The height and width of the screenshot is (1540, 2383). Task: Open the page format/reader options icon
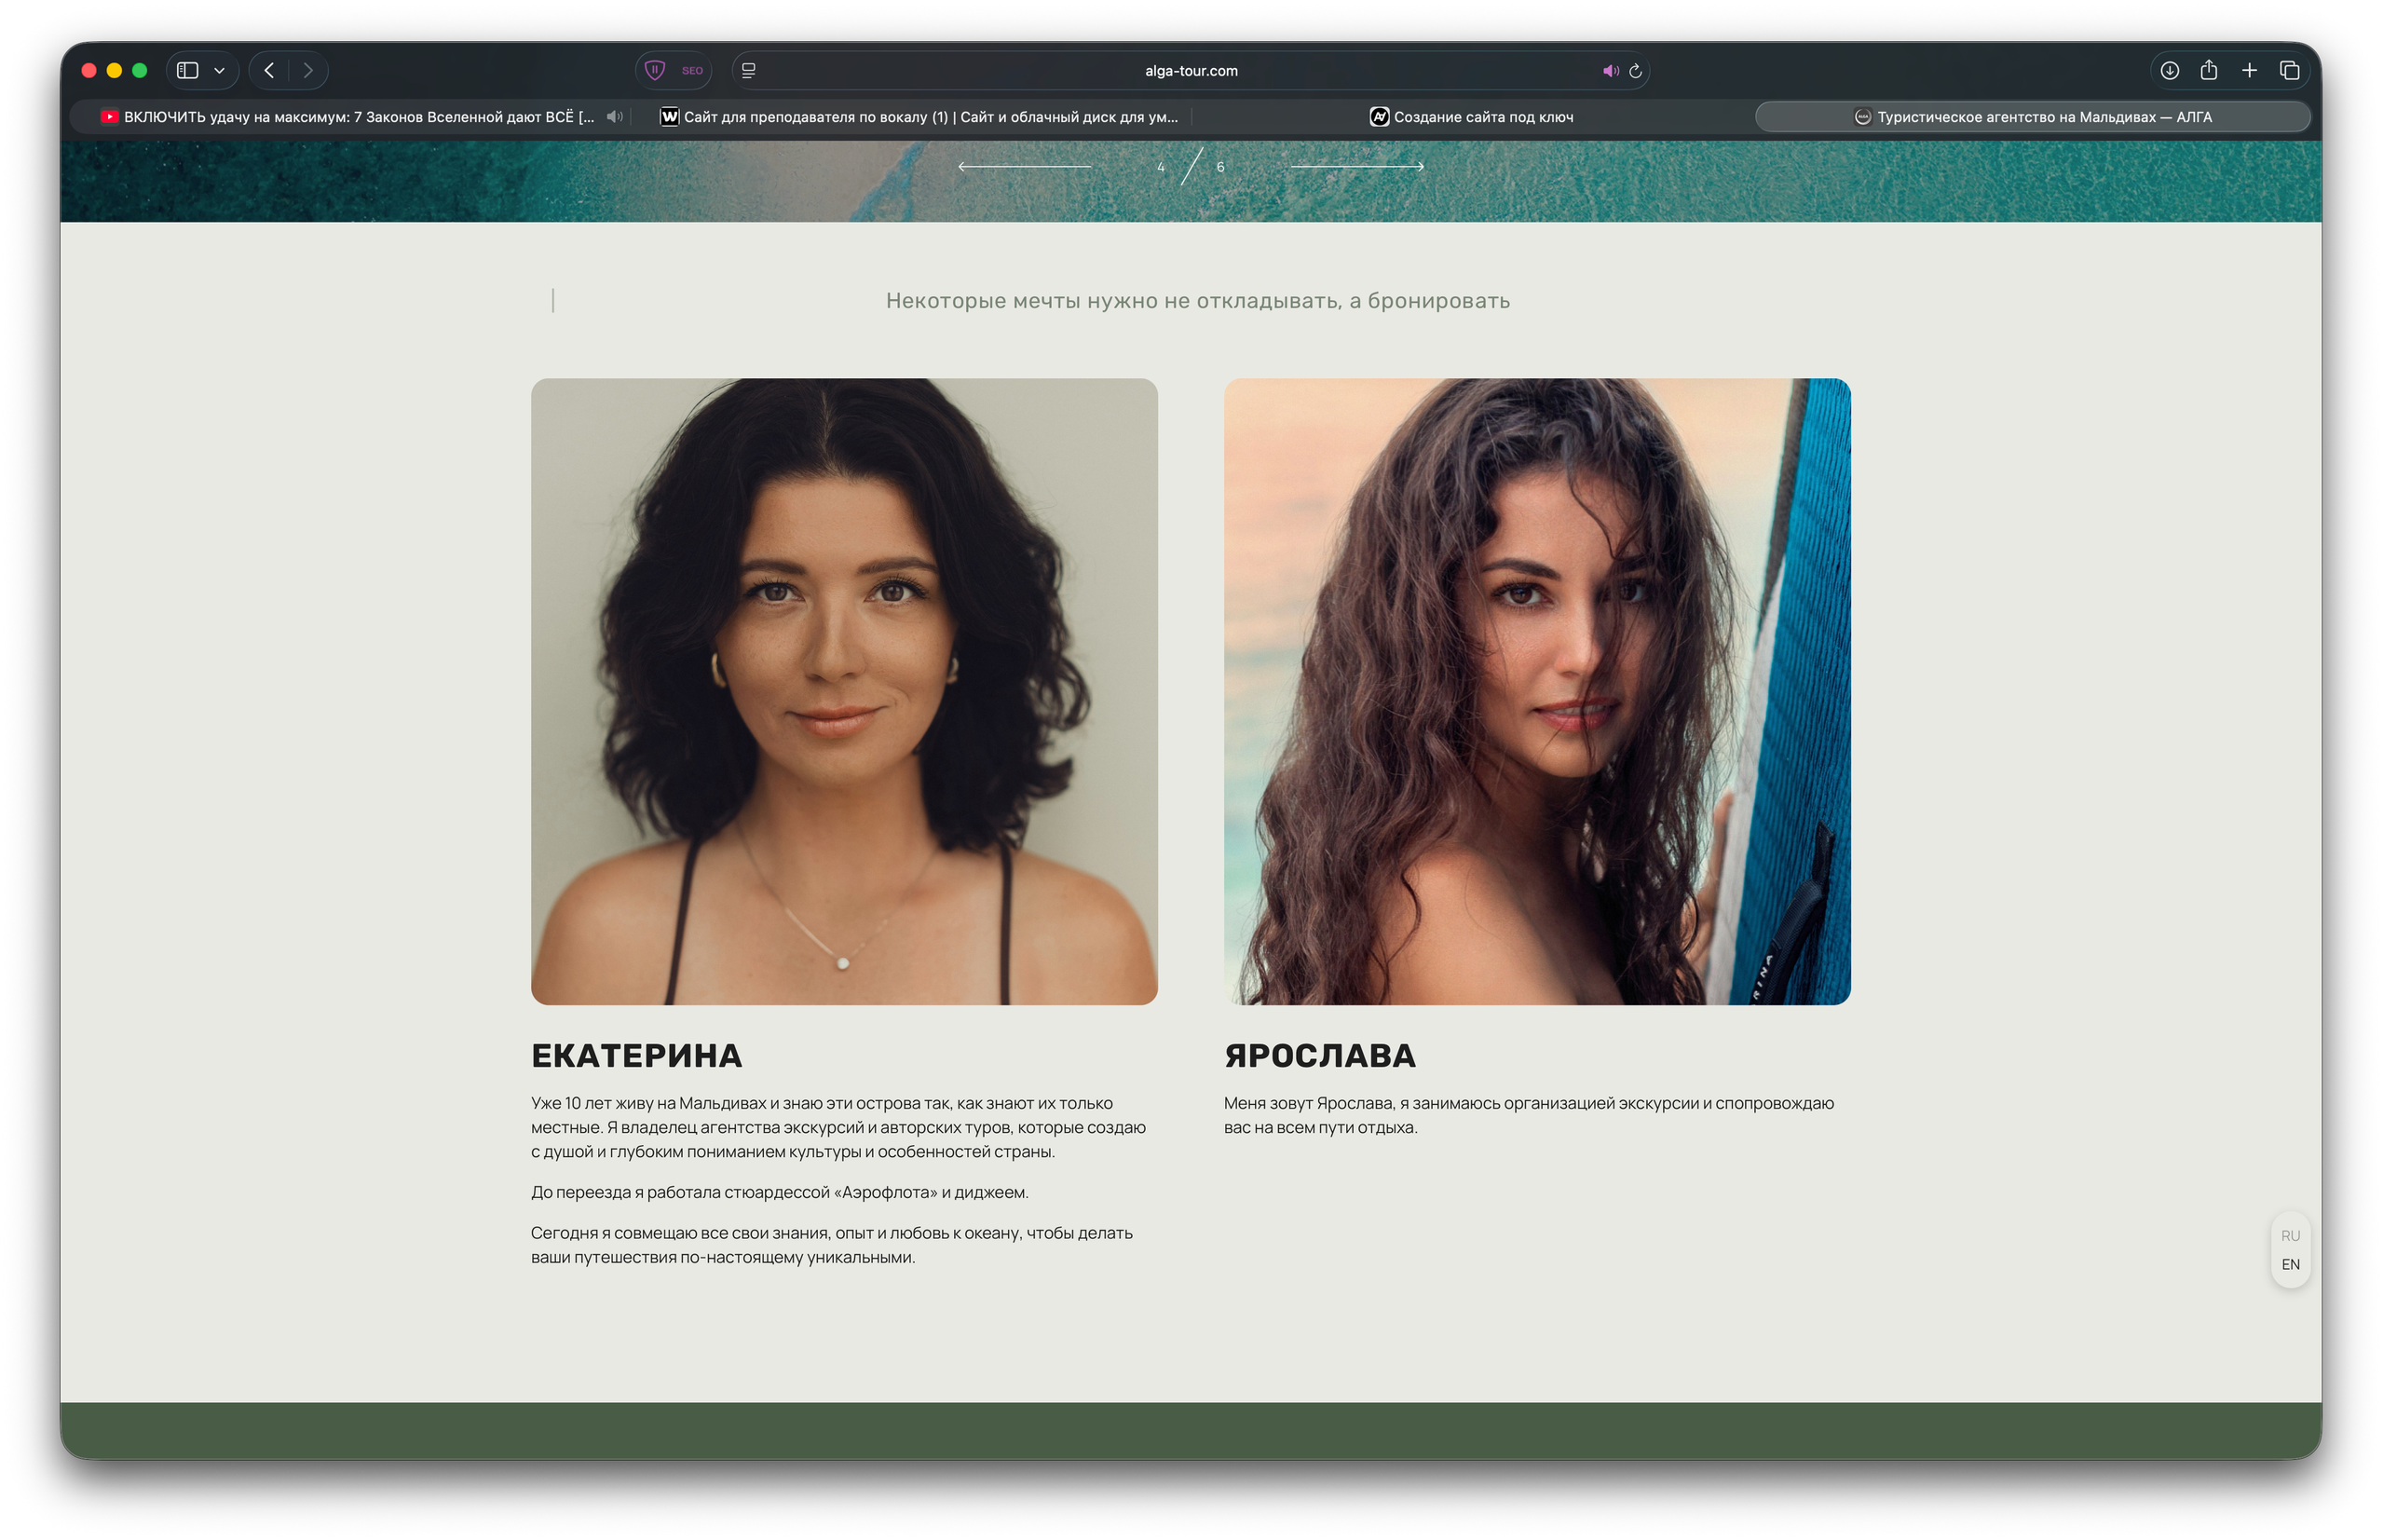[x=747, y=70]
